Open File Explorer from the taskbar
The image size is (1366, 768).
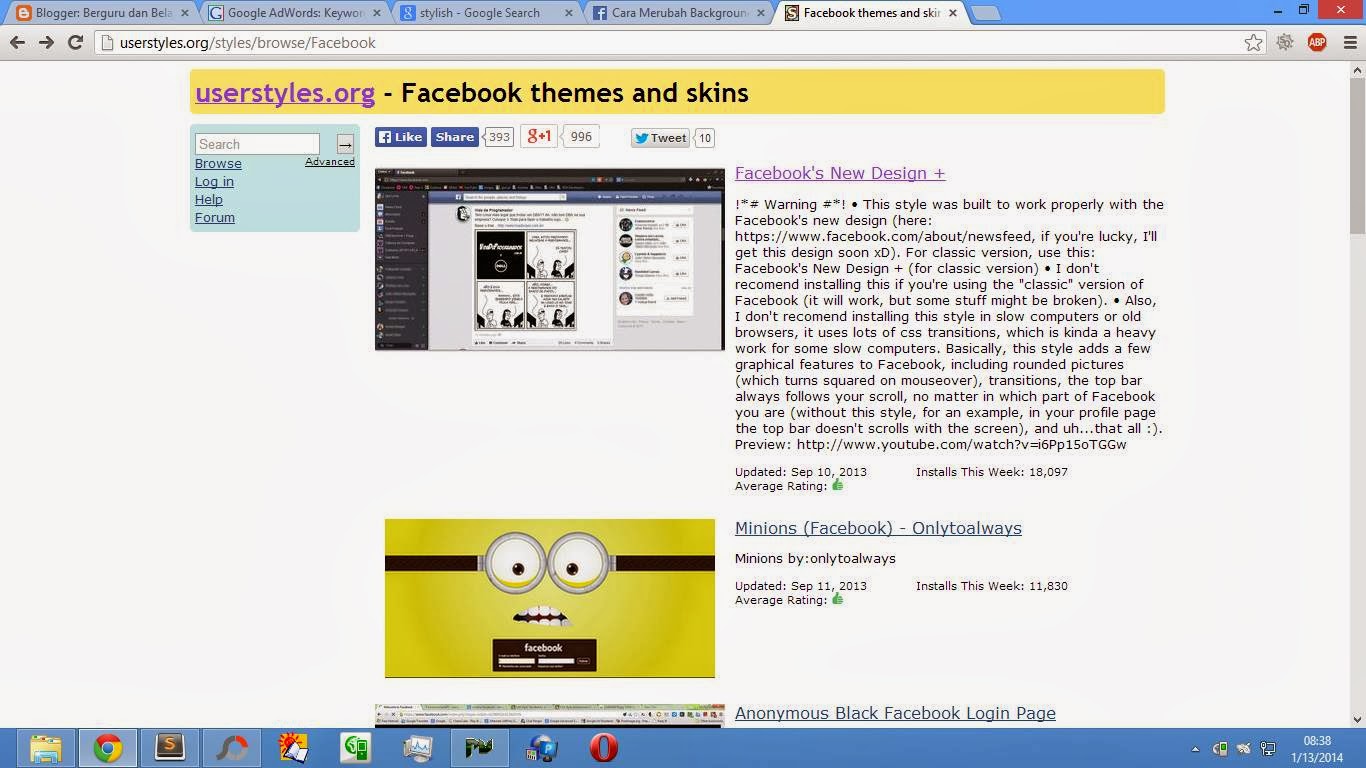45,748
